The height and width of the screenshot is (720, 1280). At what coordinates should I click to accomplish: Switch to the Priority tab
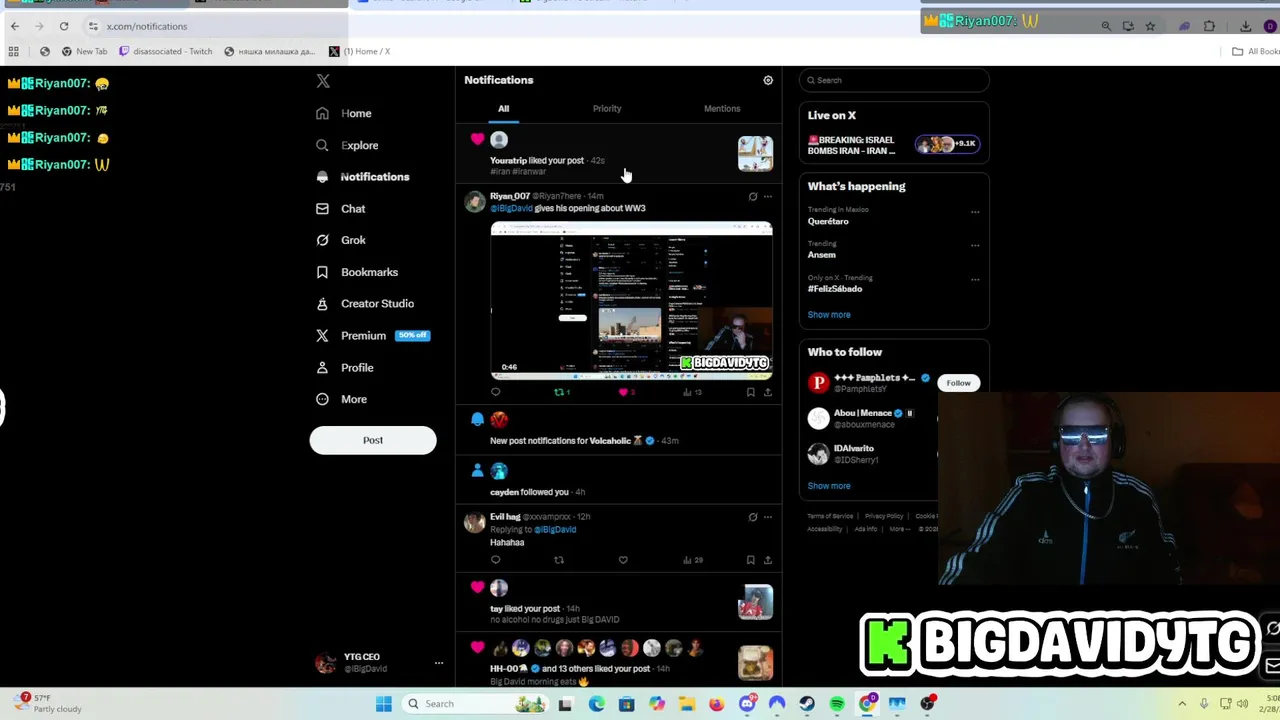click(607, 109)
